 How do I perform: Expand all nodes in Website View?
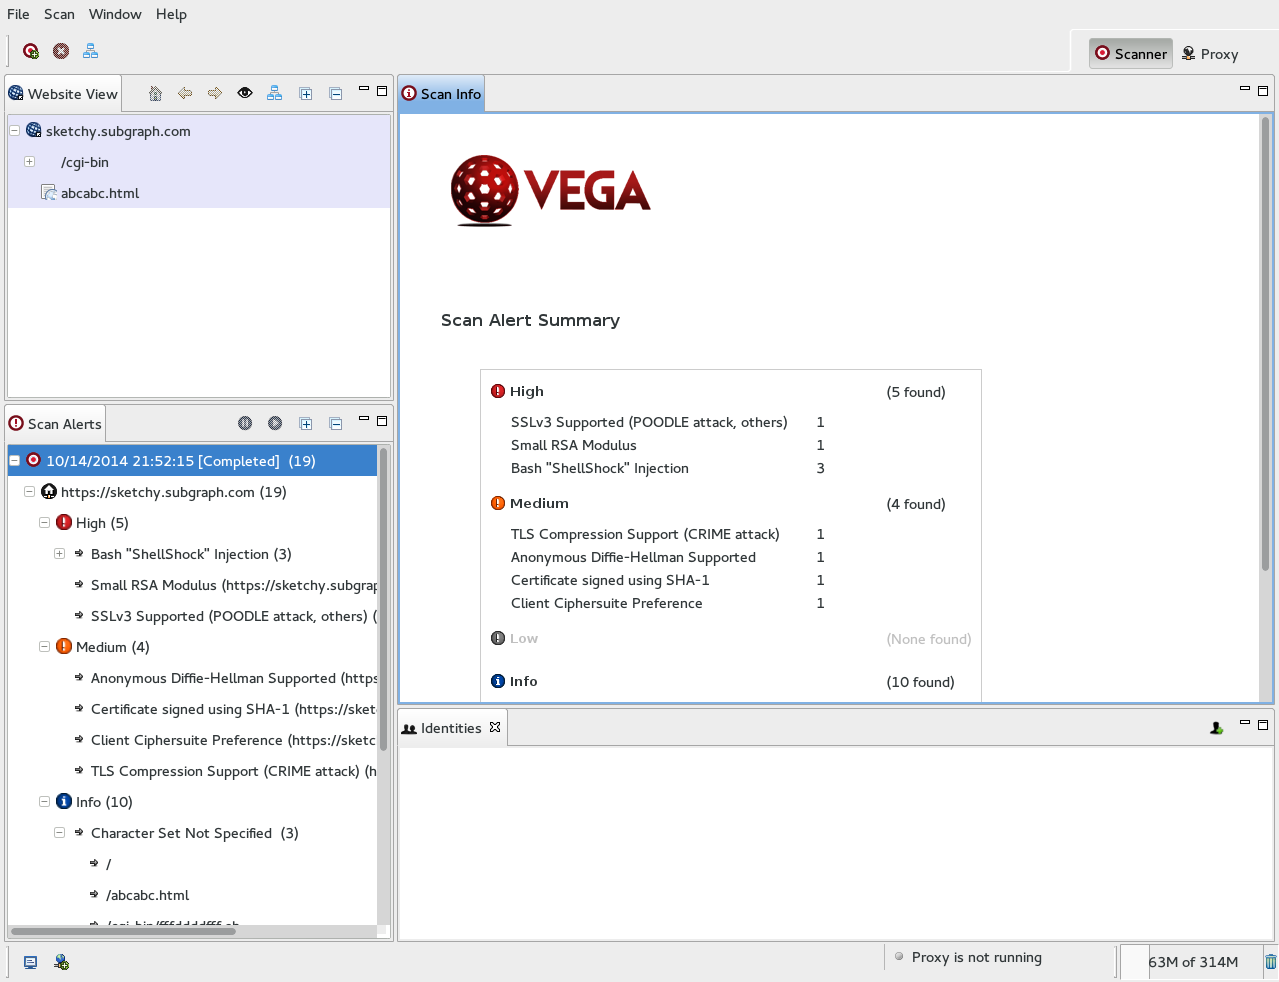306,93
